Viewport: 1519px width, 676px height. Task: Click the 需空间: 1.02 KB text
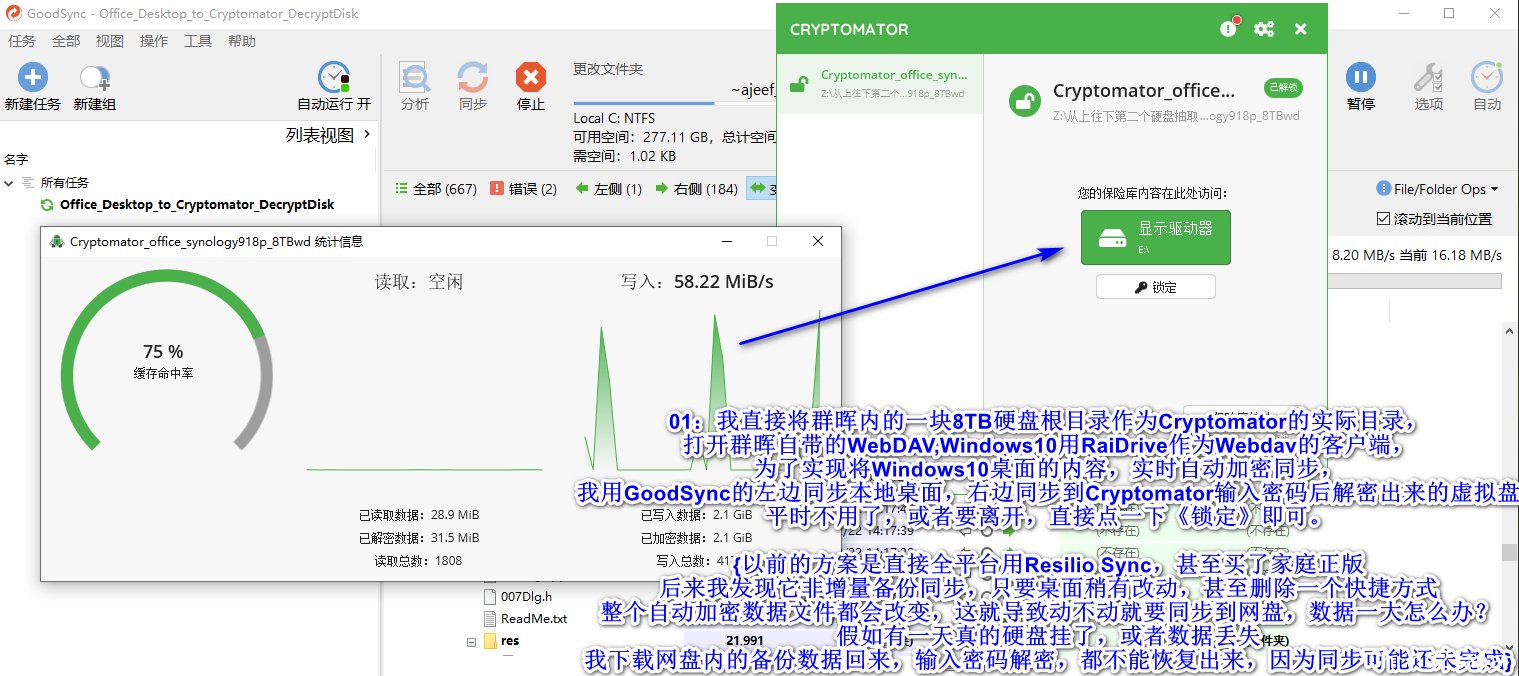[x=625, y=156]
